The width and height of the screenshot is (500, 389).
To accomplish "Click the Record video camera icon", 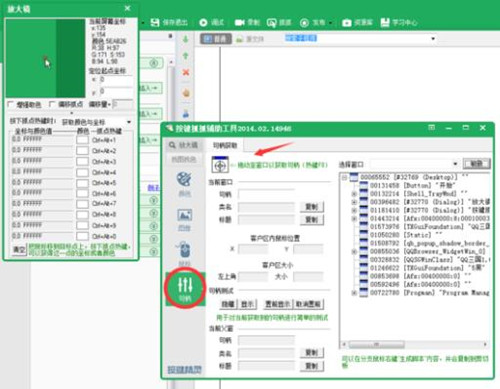I will coord(239,23).
